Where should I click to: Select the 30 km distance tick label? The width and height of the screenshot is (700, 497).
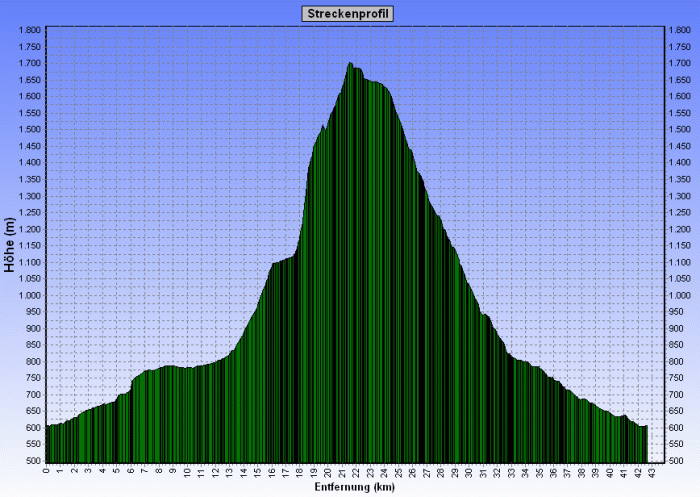468,472
